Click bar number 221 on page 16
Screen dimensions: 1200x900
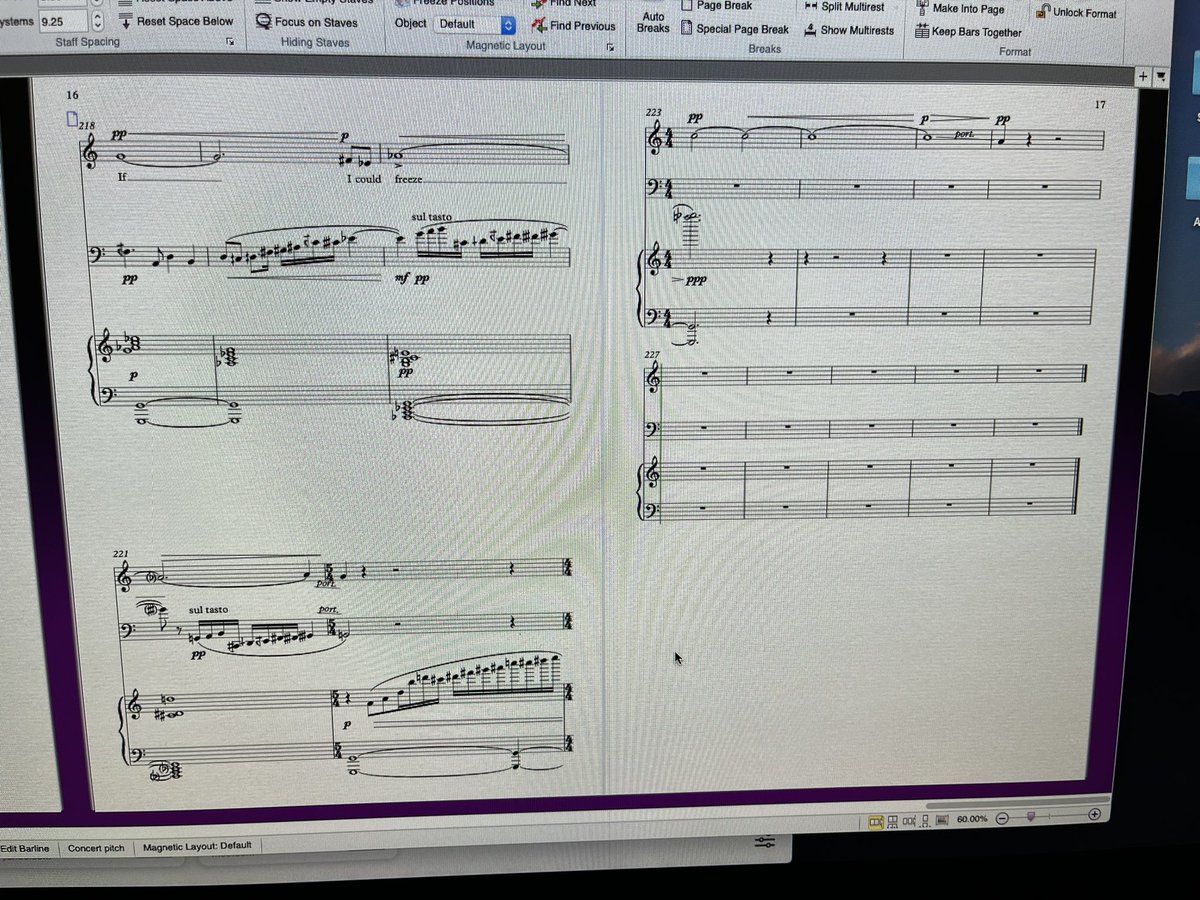pyautogui.click(x=122, y=553)
